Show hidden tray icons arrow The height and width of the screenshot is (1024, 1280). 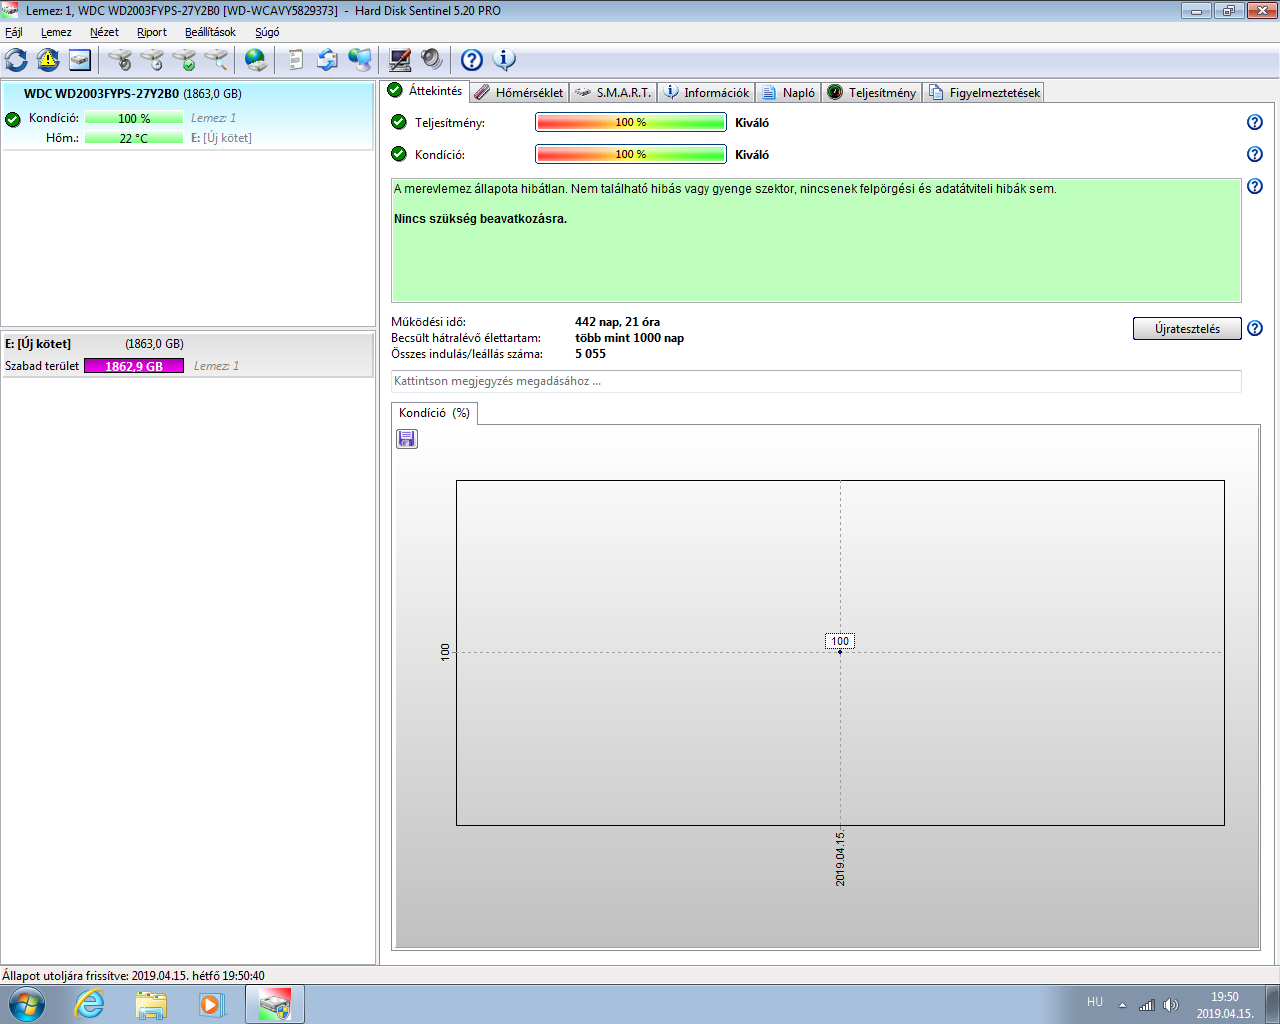click(1122, 1005)
